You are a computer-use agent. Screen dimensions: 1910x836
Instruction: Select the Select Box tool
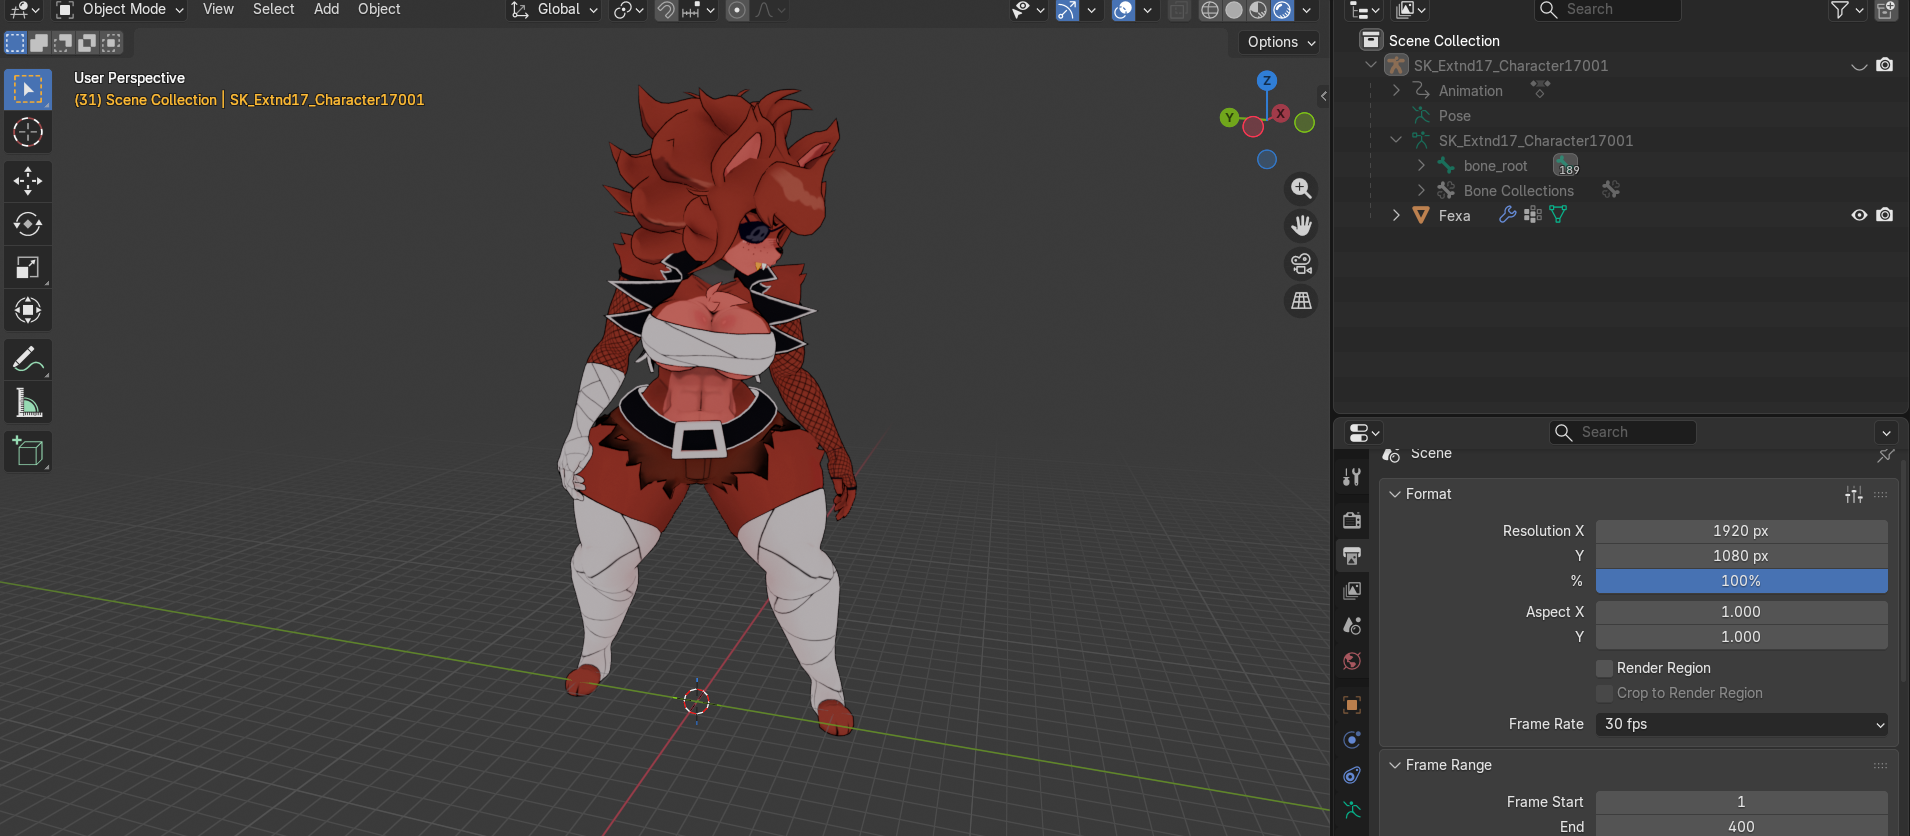(28, 90)
